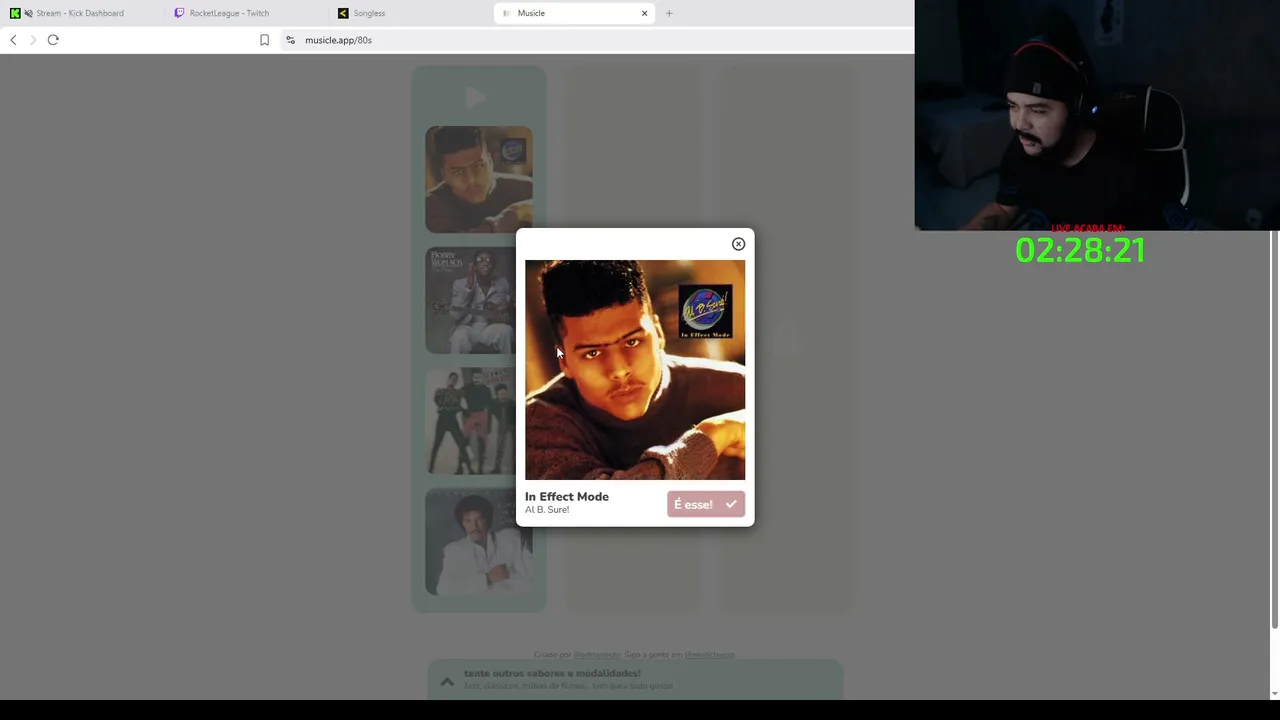Select the white-suit man album thumbnail, fourth in list
This screenshot has height=720, width=1280.
point(479,542)
